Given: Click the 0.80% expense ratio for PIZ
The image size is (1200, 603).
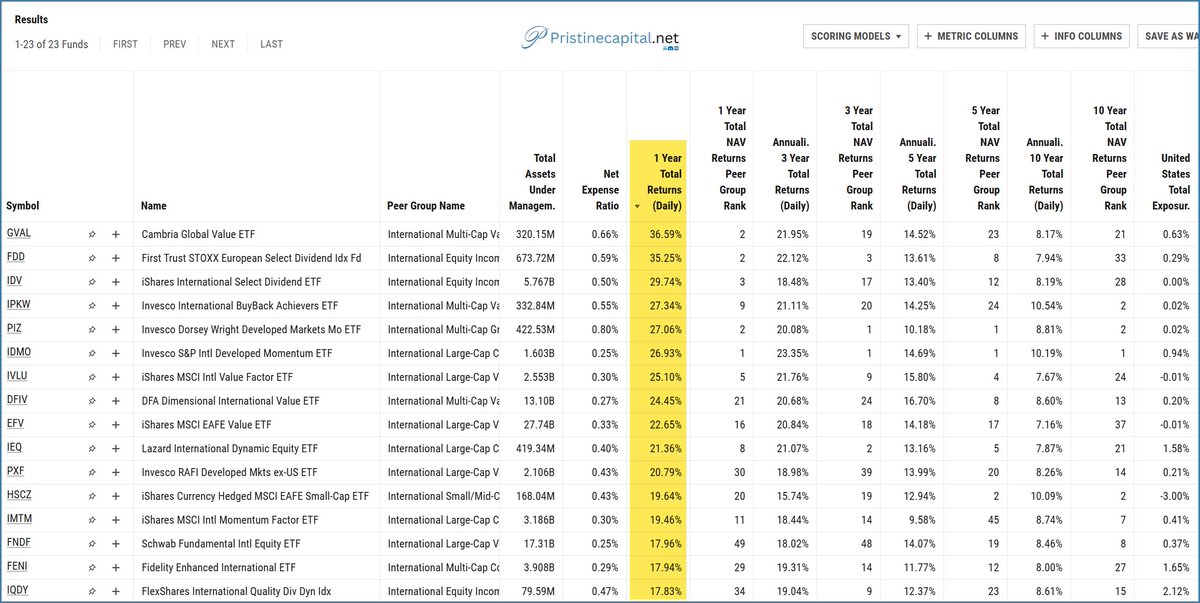Looking at the screenshot, I should [605, 329].
